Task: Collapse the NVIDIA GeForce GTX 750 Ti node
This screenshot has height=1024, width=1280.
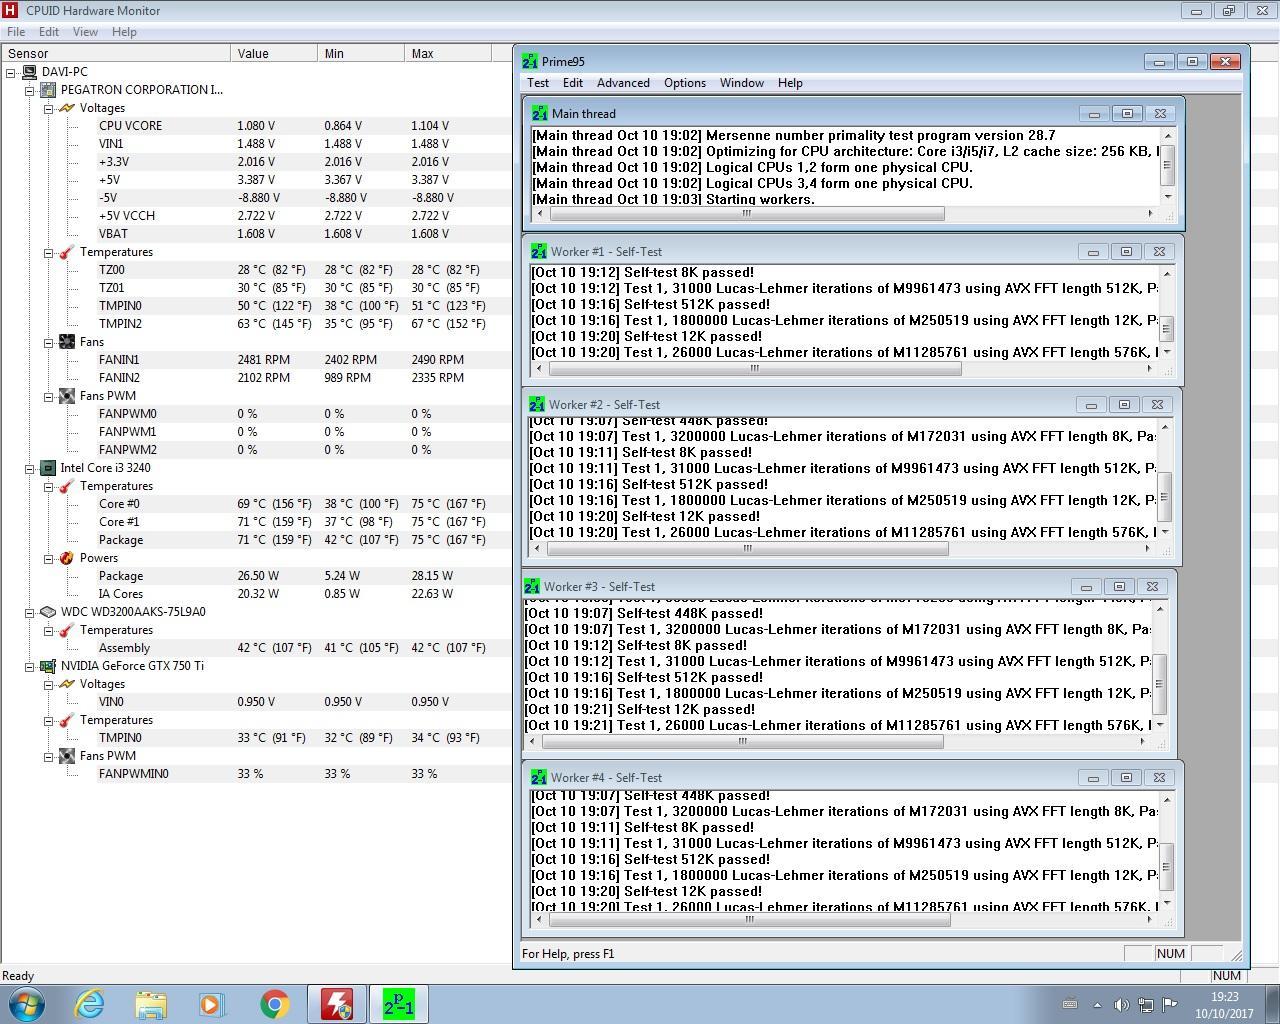Action: coord(30,666)
